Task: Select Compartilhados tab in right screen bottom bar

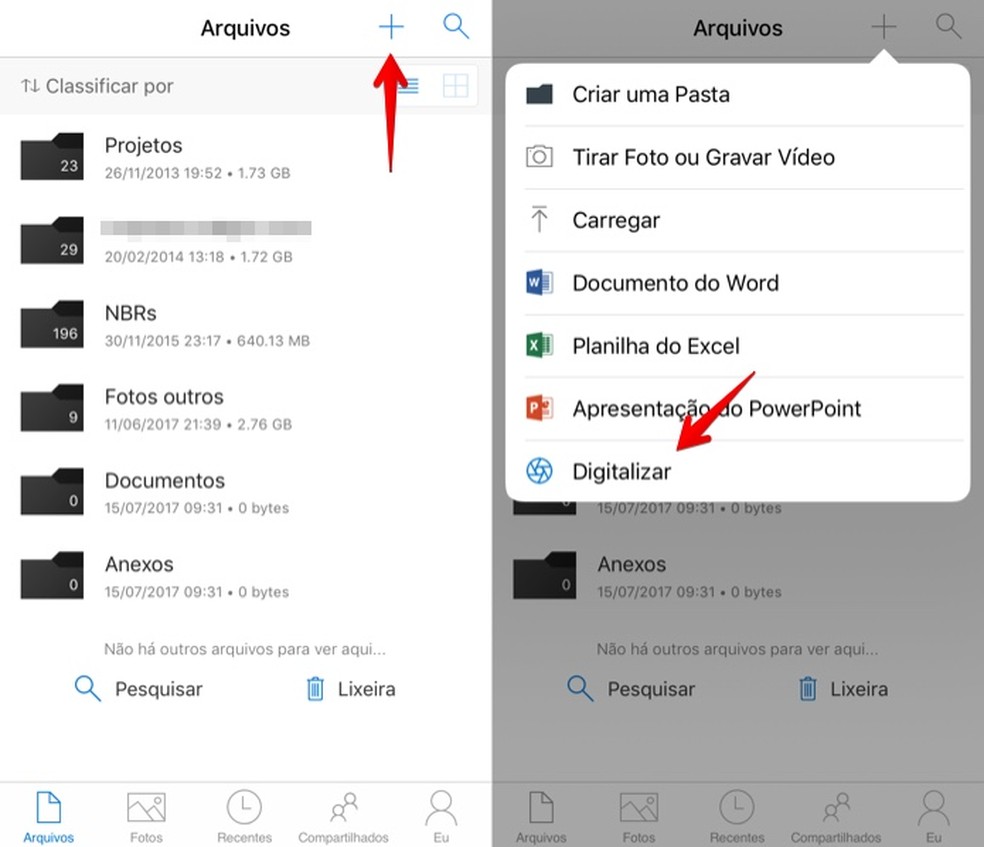Action: 836,818
